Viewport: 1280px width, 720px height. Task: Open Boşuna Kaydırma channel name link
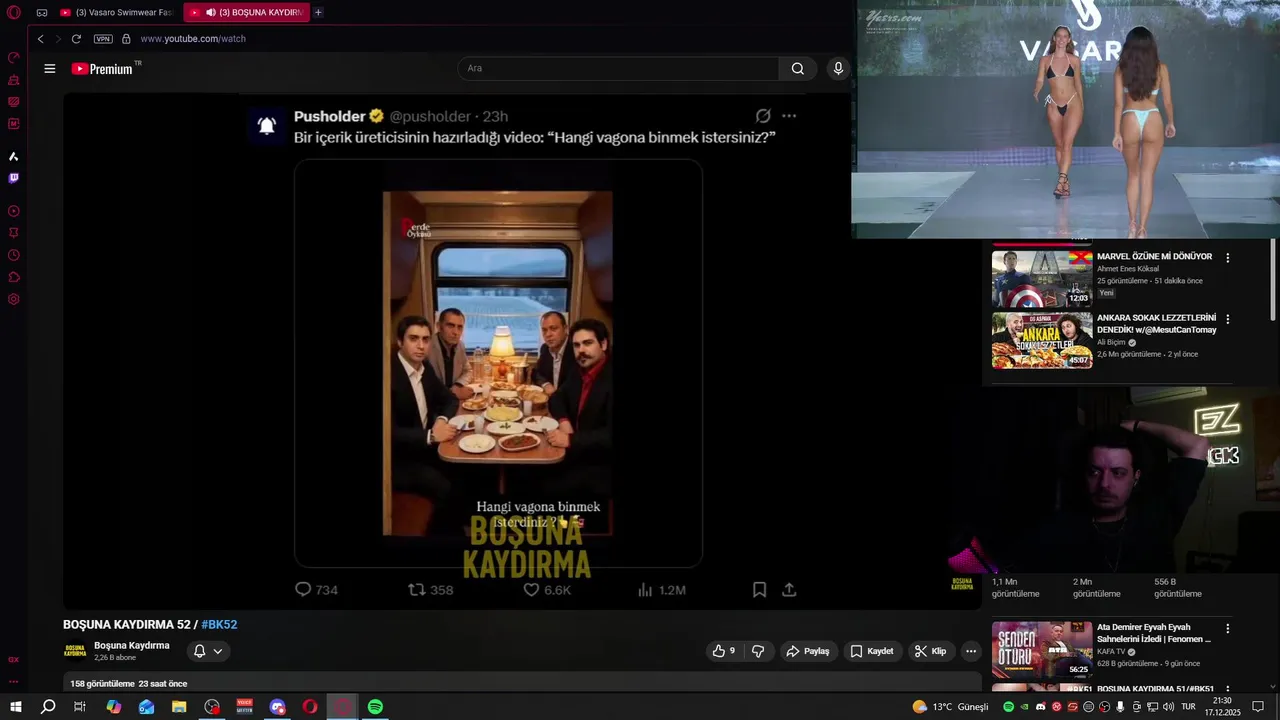click(132, 646)
